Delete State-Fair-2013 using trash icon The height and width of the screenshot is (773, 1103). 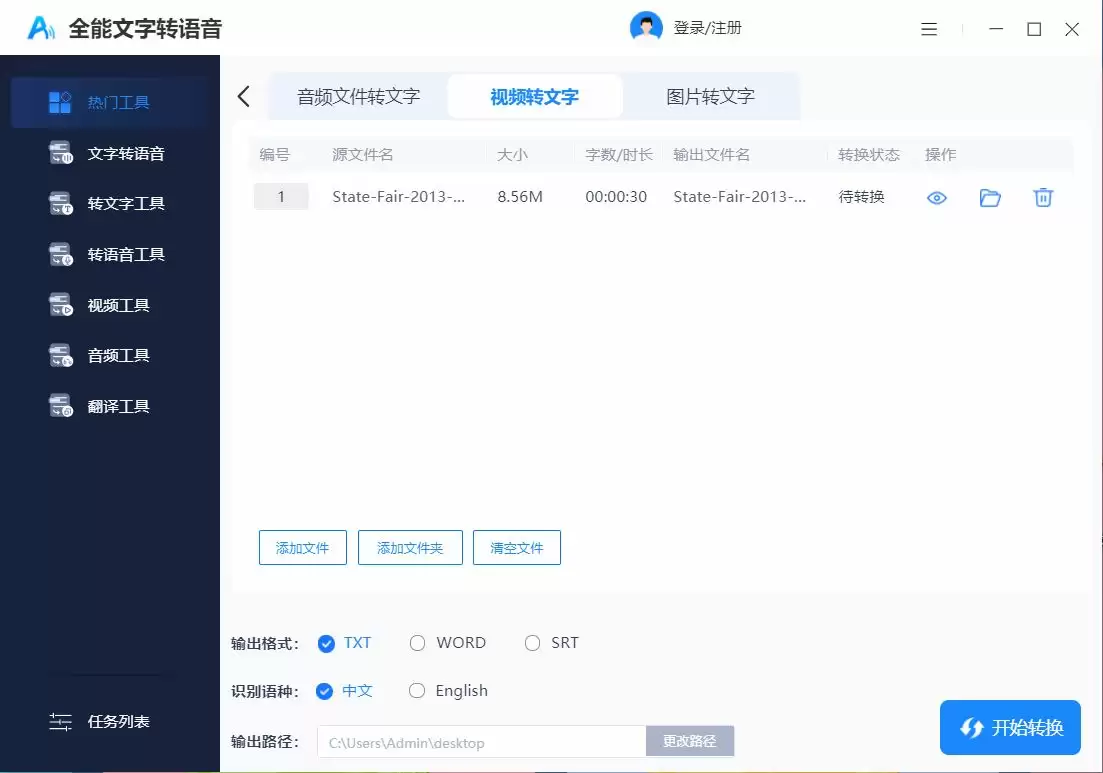1043,197
